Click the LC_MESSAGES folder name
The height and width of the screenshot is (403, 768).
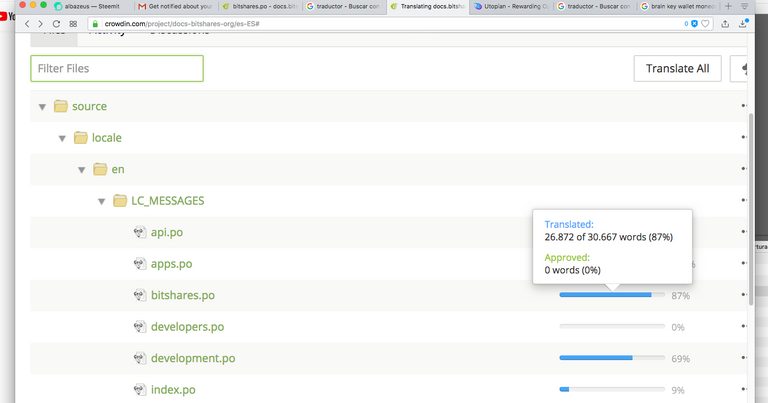pos(168,201)
